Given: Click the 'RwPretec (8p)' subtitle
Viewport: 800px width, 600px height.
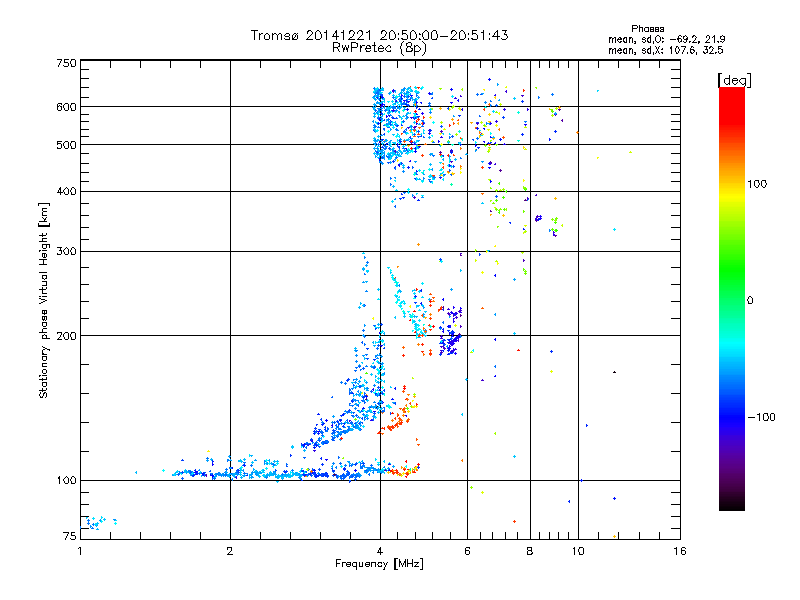Looking at the screenshot, I should [x=379, y=48].
